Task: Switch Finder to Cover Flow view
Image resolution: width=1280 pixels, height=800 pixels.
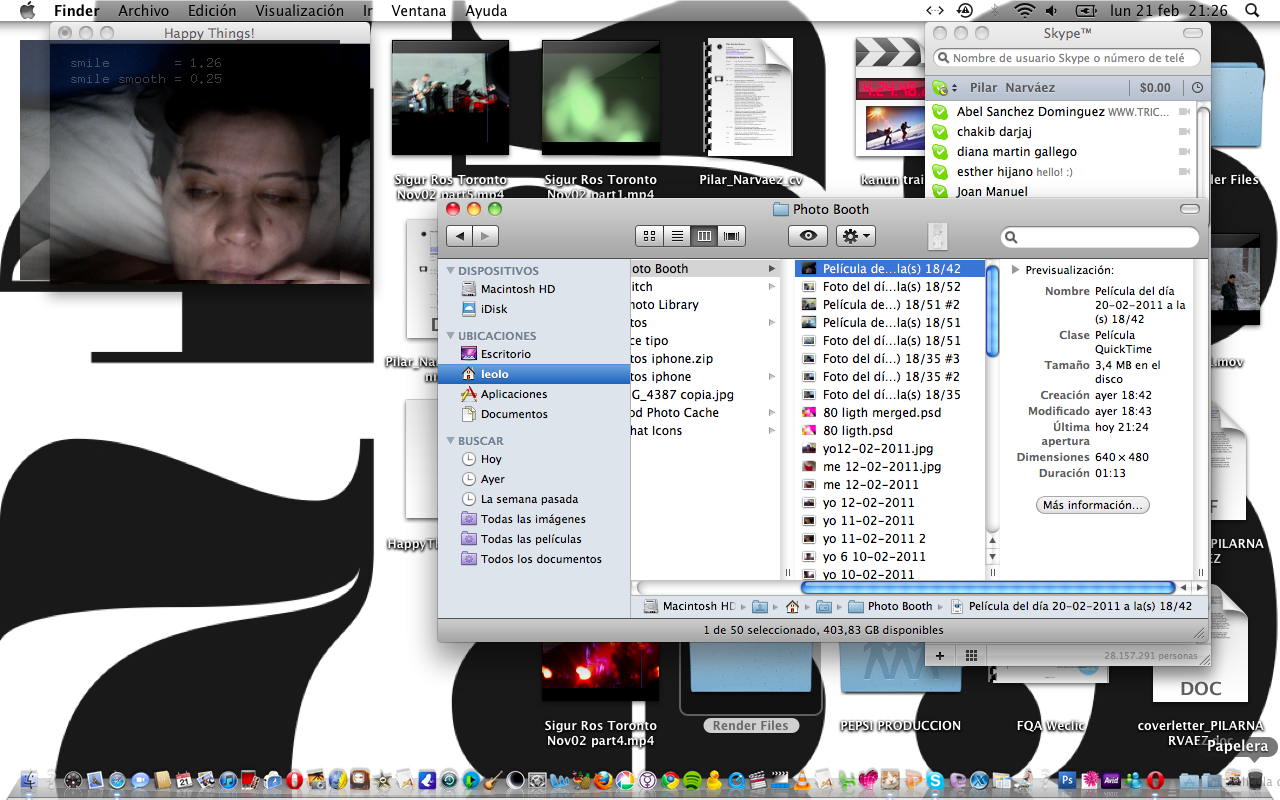Action: click(x=733, y=236)
